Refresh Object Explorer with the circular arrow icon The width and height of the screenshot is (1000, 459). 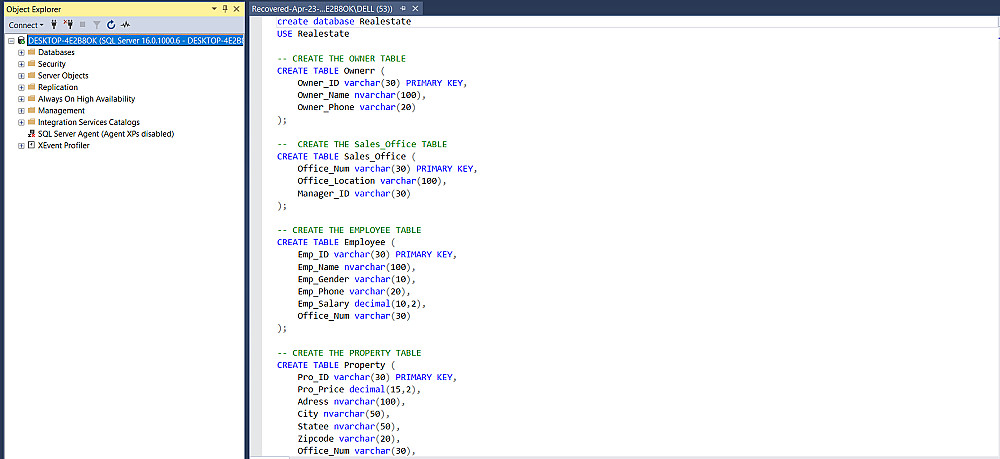tap(111, 25)
